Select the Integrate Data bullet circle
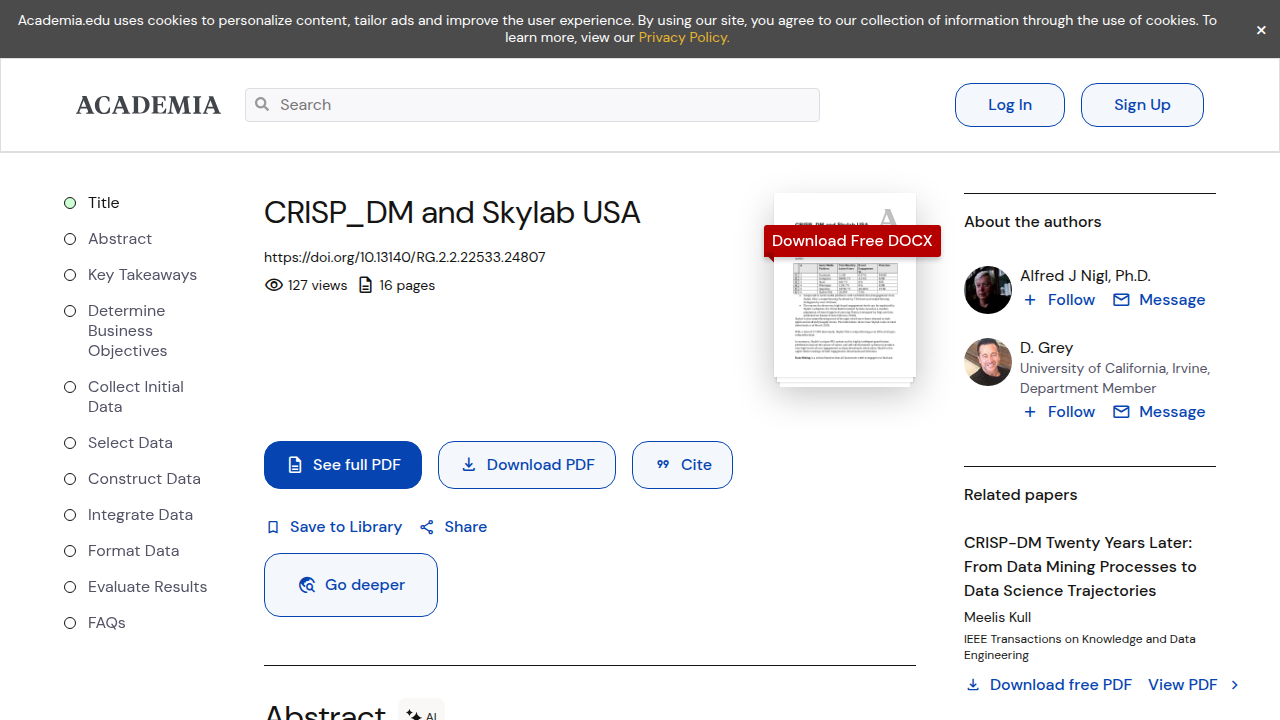 coord(70,515)
